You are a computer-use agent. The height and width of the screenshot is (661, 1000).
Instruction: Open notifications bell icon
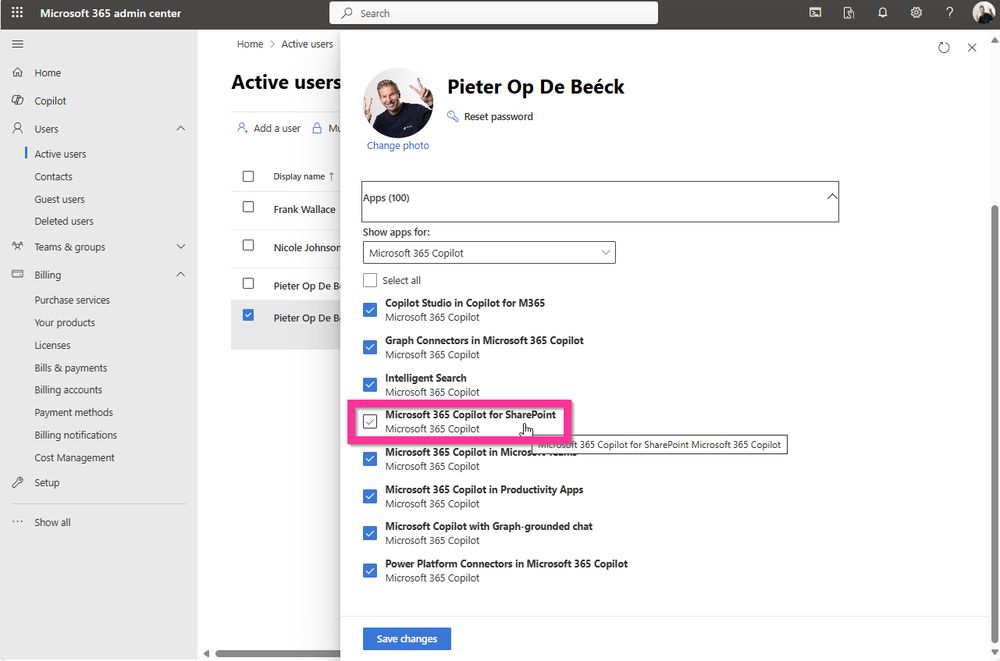(x=883, y=13)
